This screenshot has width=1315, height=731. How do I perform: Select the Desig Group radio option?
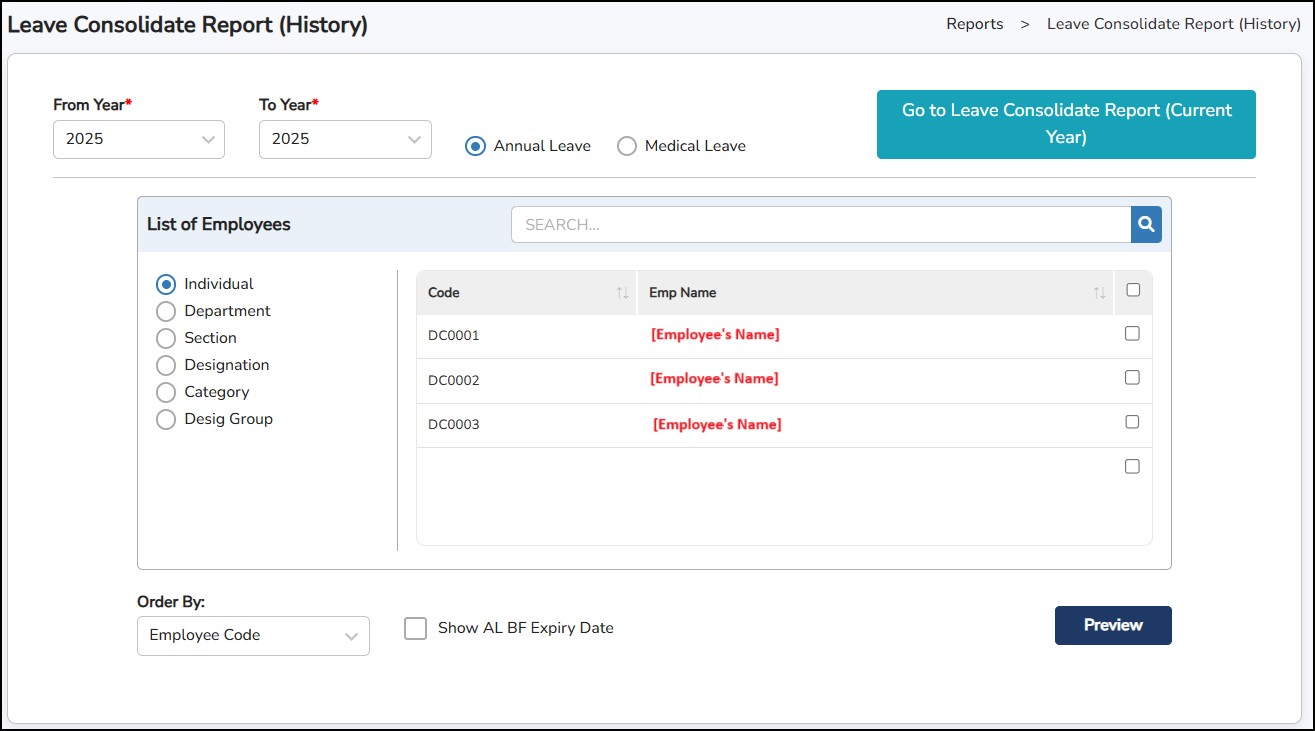[x=166, y=419]
